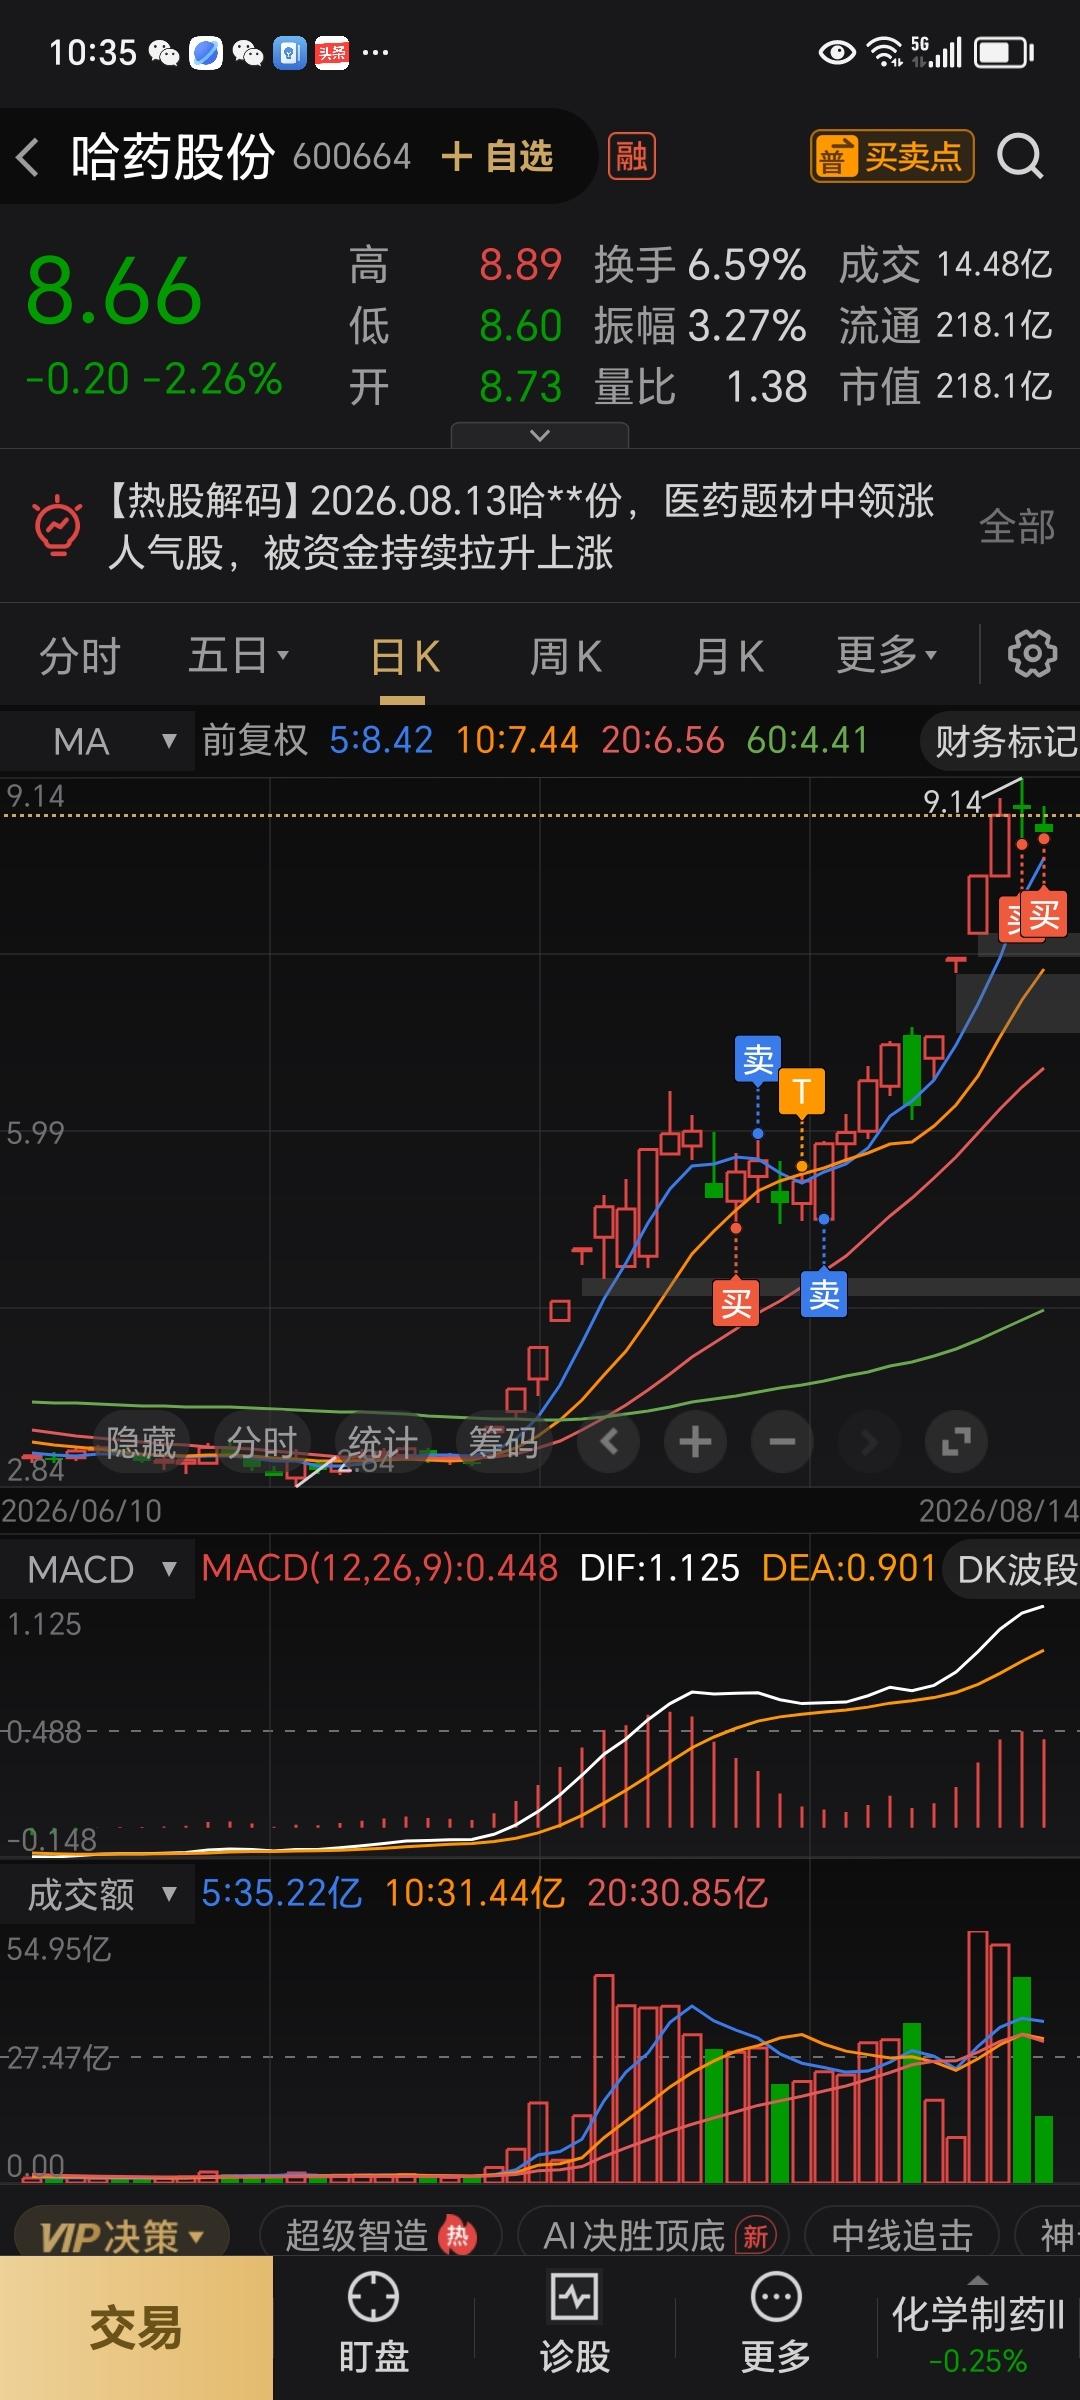Tap the 热 badge on 超级智造
The height and width of the screenshot is (2400, 1080).
[457, 2235]
